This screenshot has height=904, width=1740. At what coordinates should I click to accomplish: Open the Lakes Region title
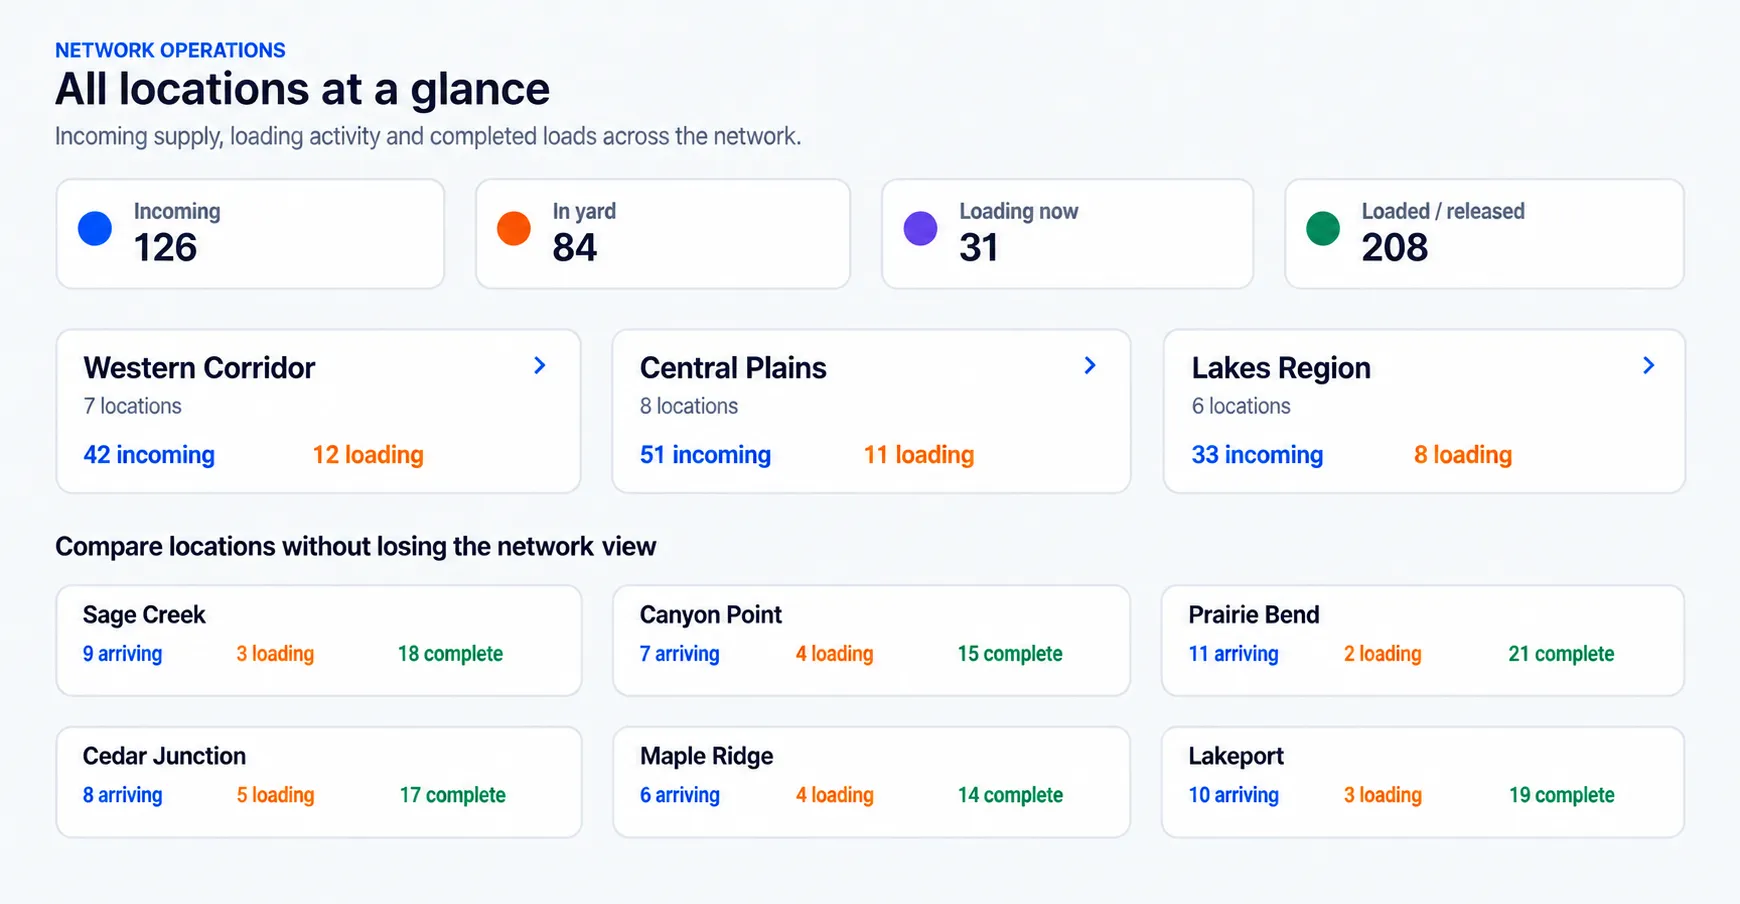tap(1281, 368)
